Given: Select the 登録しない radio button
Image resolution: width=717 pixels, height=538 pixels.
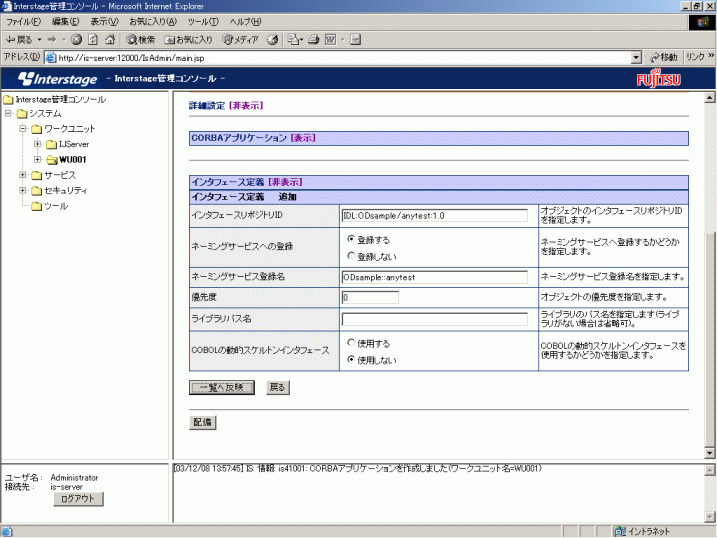Looking at the screenshot, I should (351, 256).
